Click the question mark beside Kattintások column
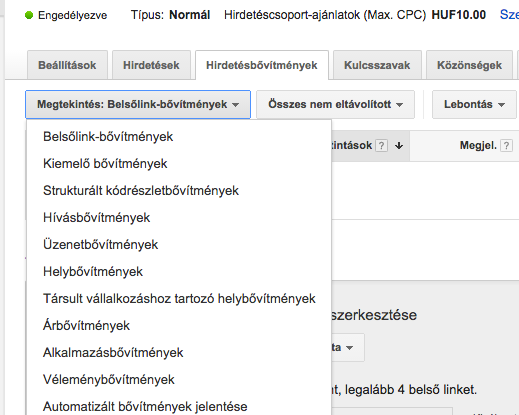The height and width of the screenshot is (415, 519). [381, 146]
